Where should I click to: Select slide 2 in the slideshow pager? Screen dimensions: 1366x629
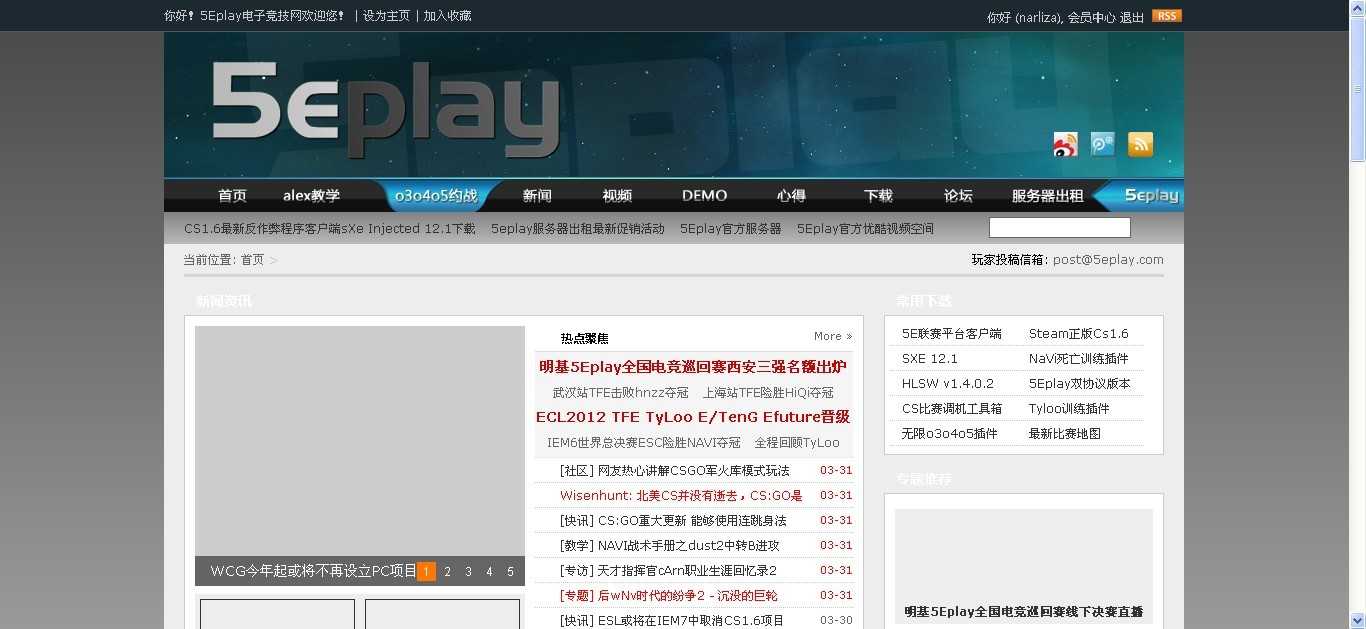tap(447, 572)
